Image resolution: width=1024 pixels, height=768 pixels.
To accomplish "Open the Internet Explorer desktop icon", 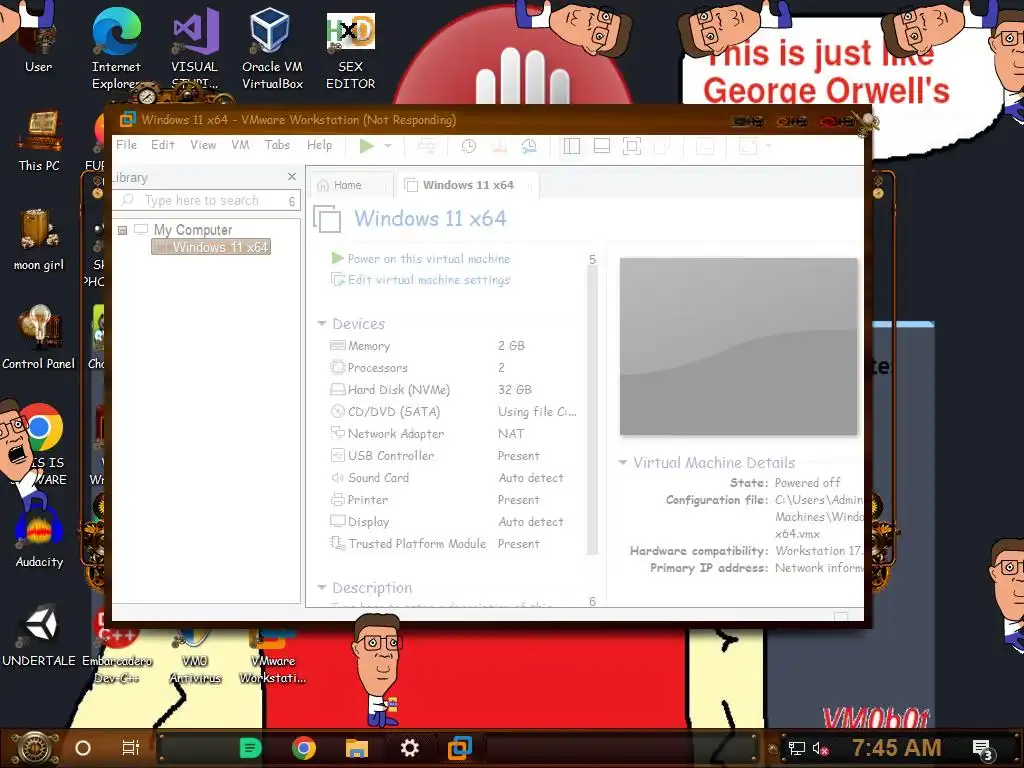I will (x=116, y=49).
